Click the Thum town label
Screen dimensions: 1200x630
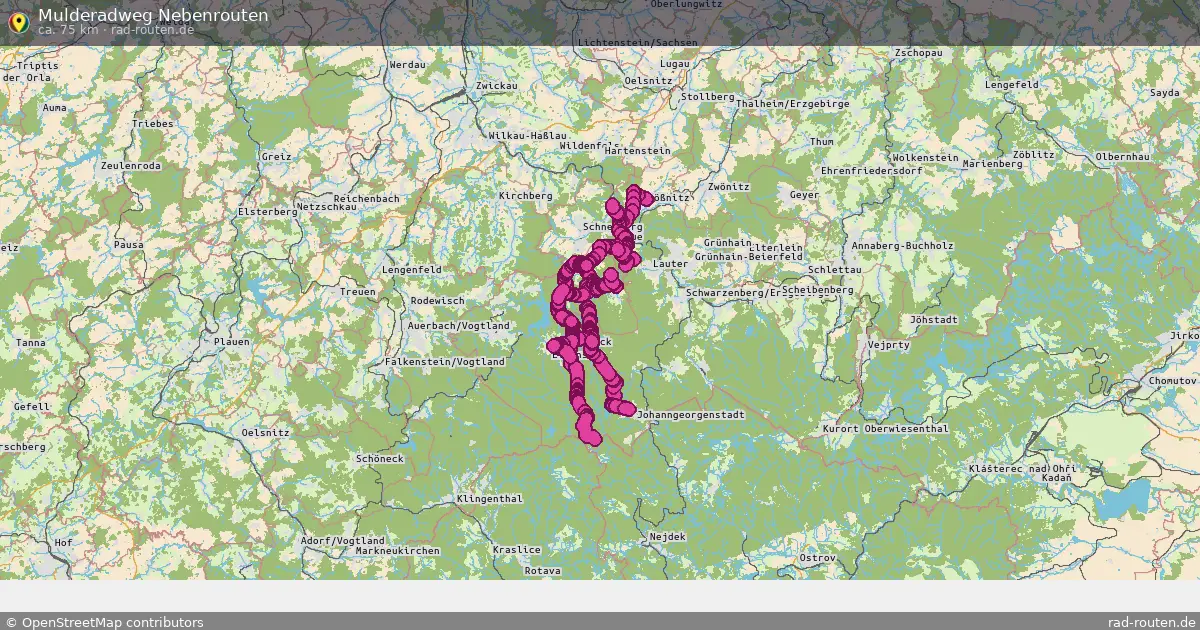tap(821, 142)
